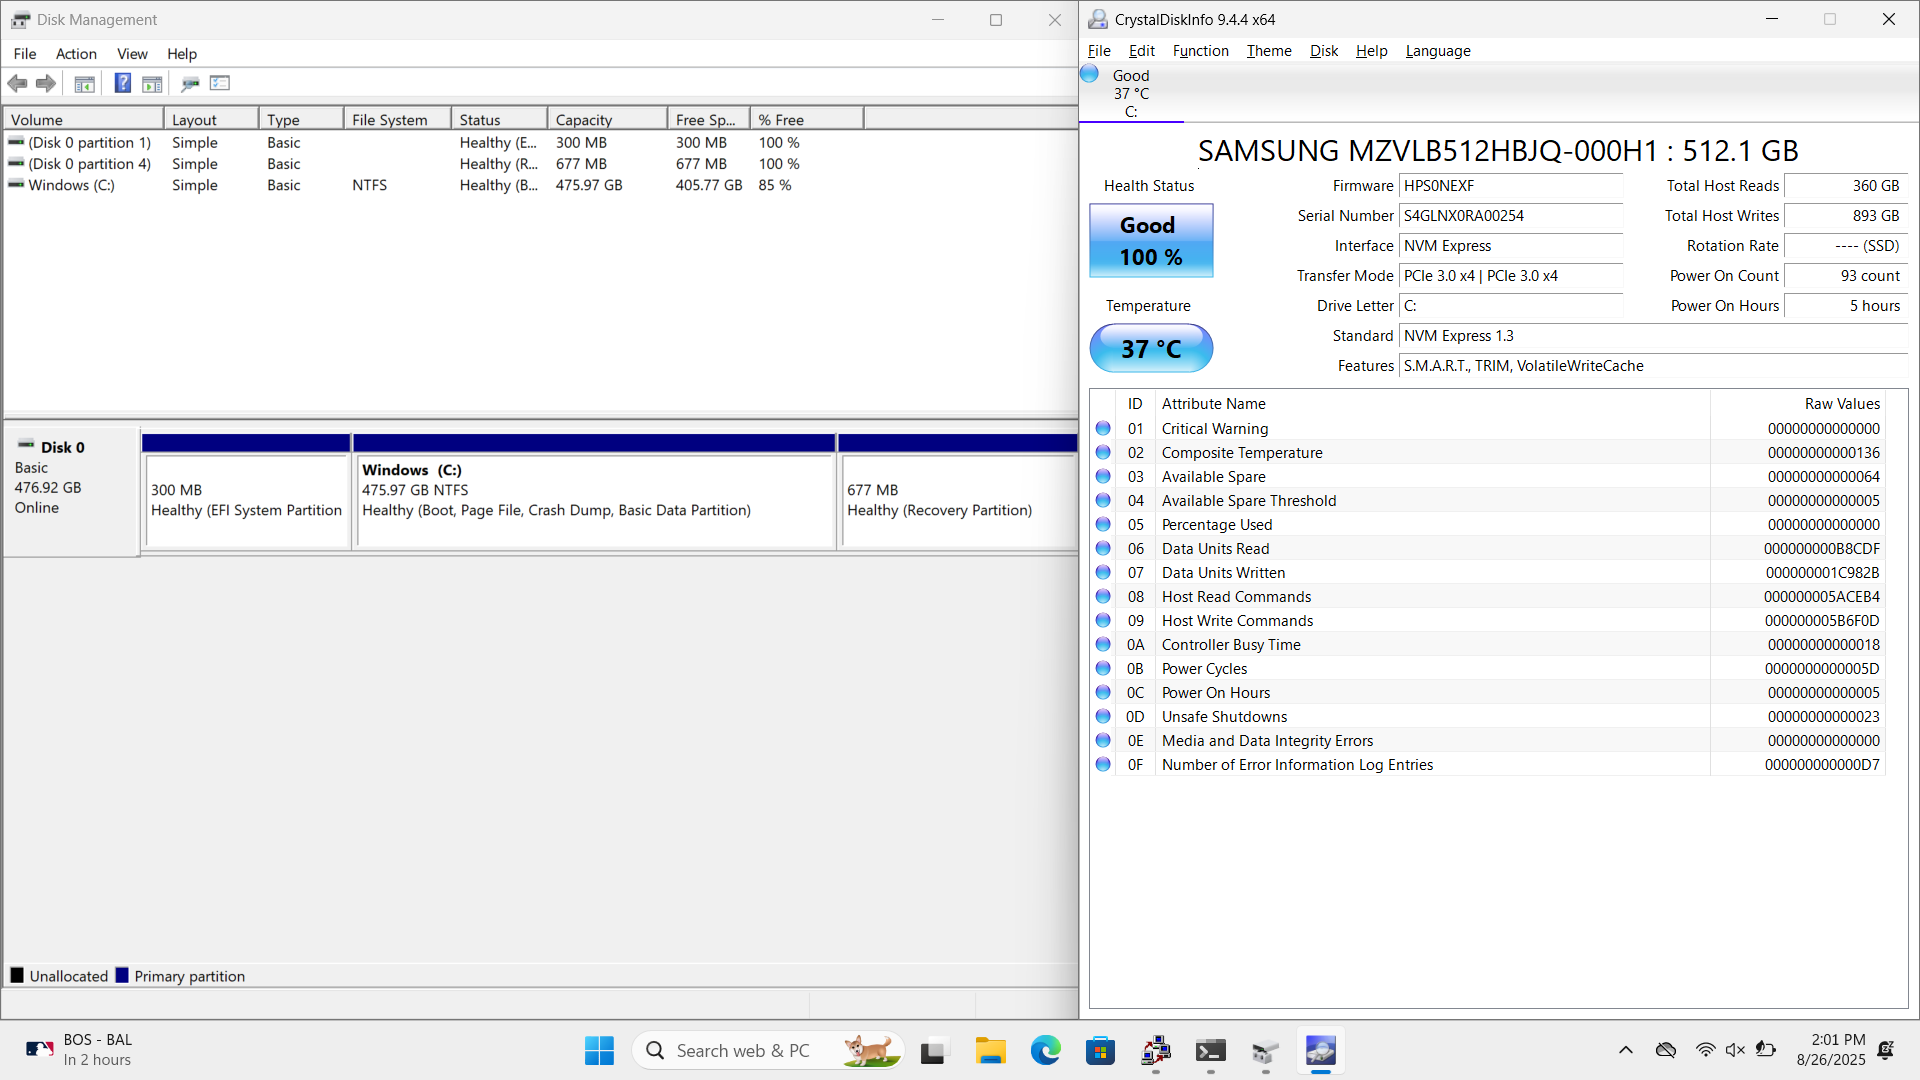Open the Language menu in CrystalDiskInfo
Viewport: 1920px width, 1080px height.
coord(1438,51)
